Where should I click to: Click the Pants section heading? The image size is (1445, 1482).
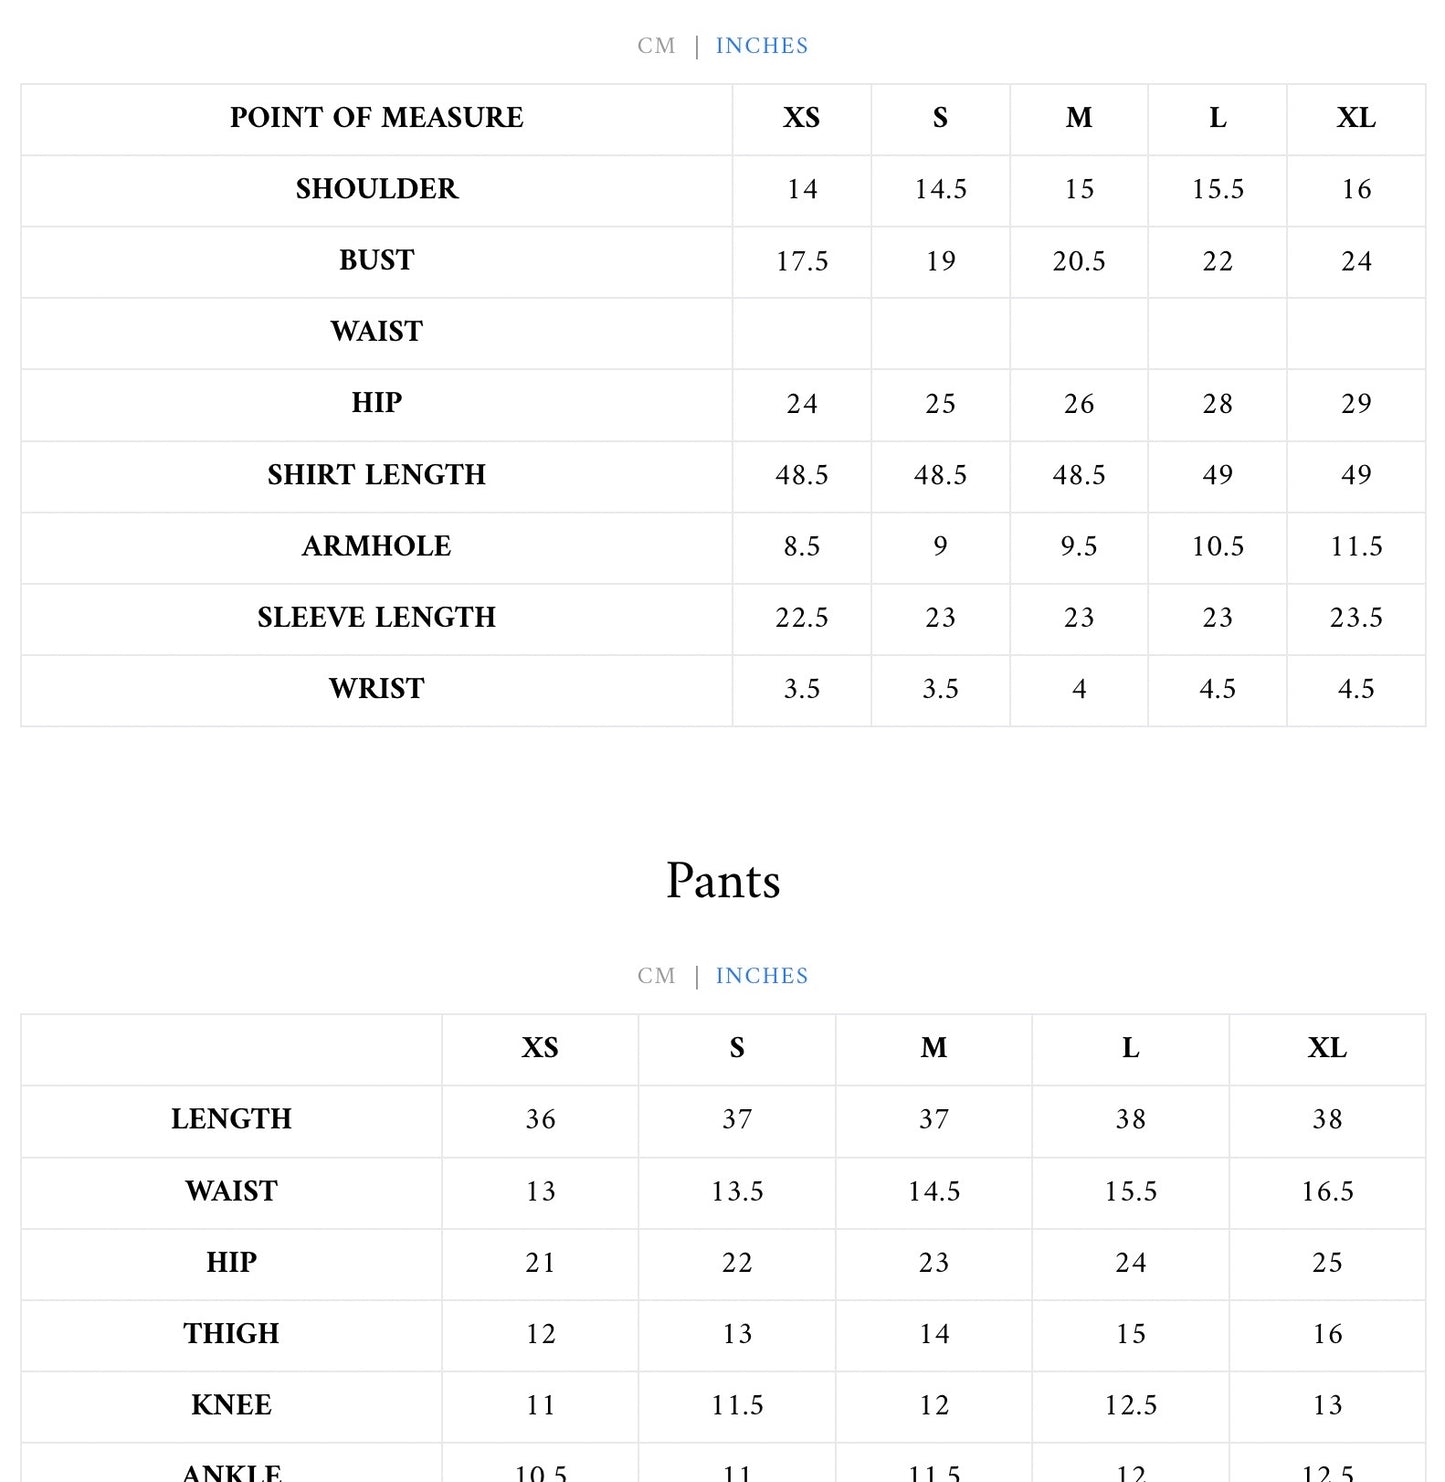point(723,881)
